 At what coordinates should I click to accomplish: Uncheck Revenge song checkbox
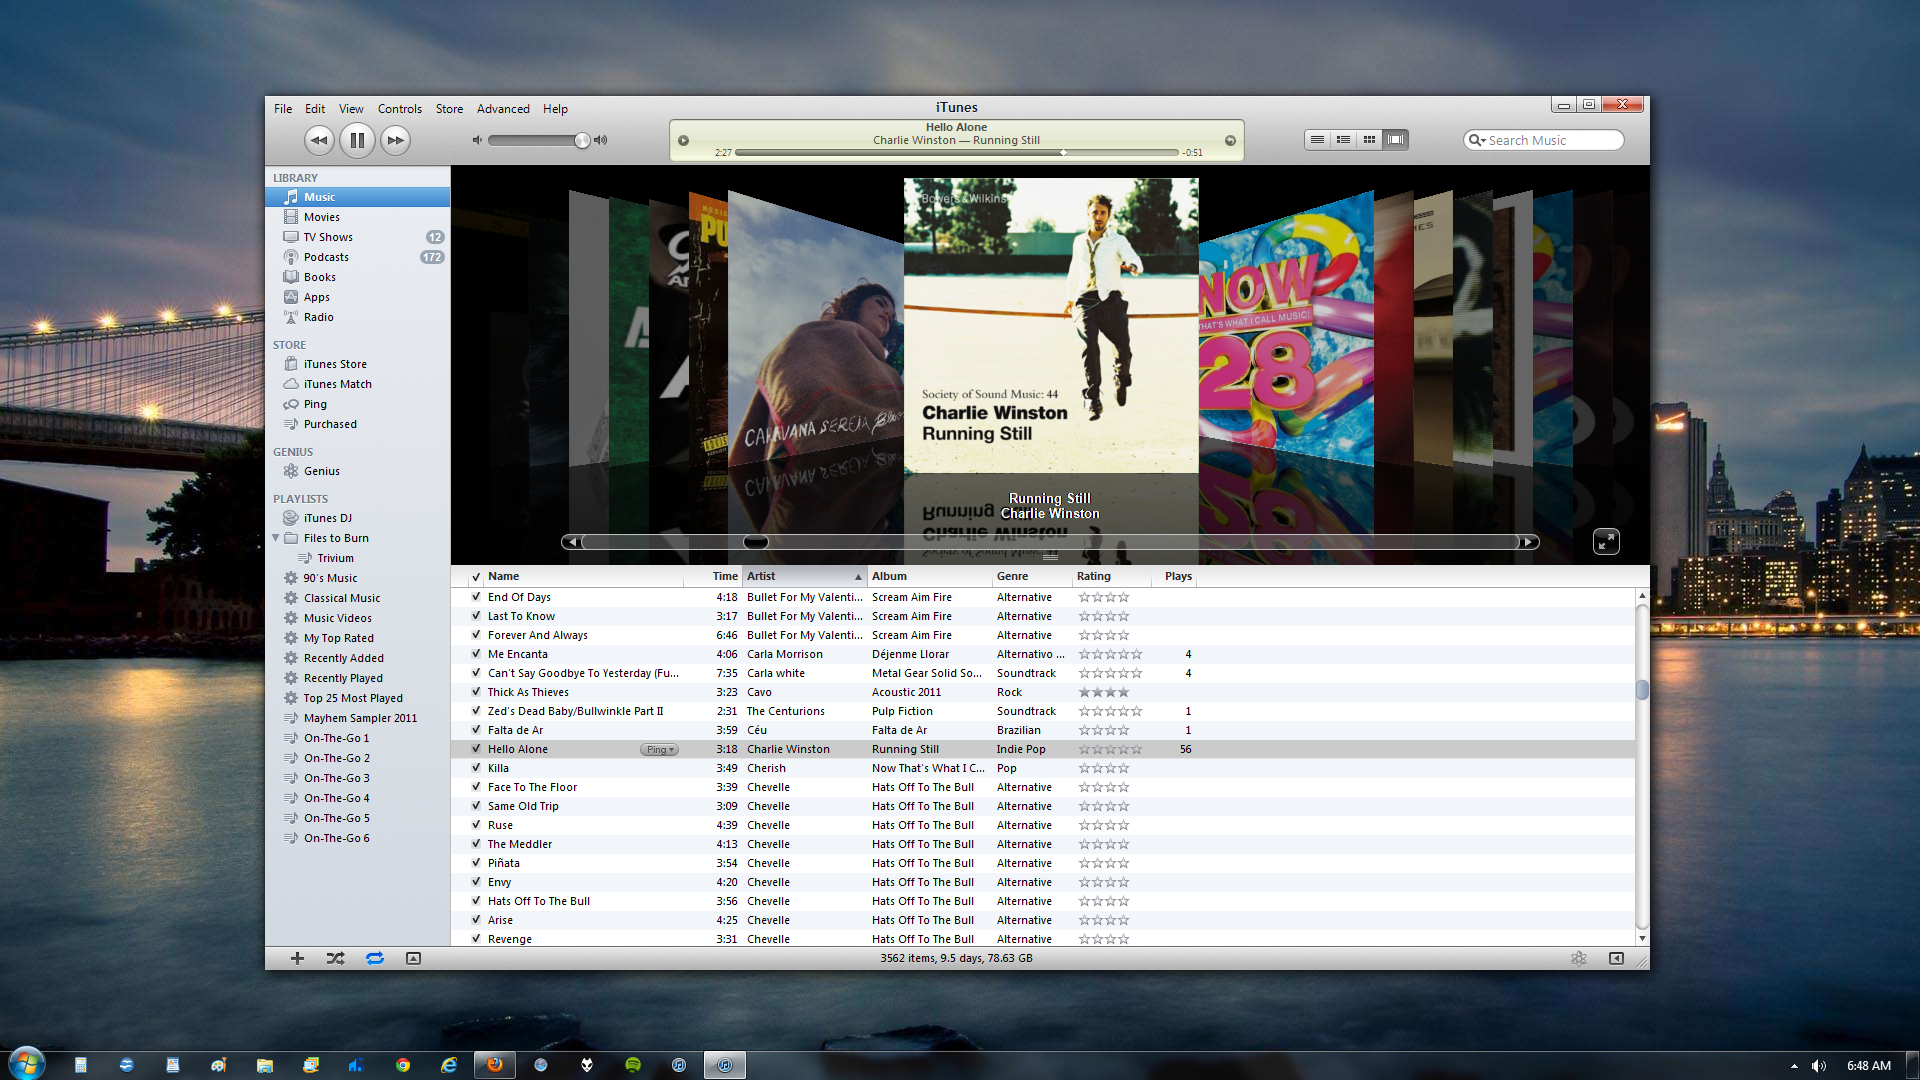pyautogui.click(x=476, y=939)
